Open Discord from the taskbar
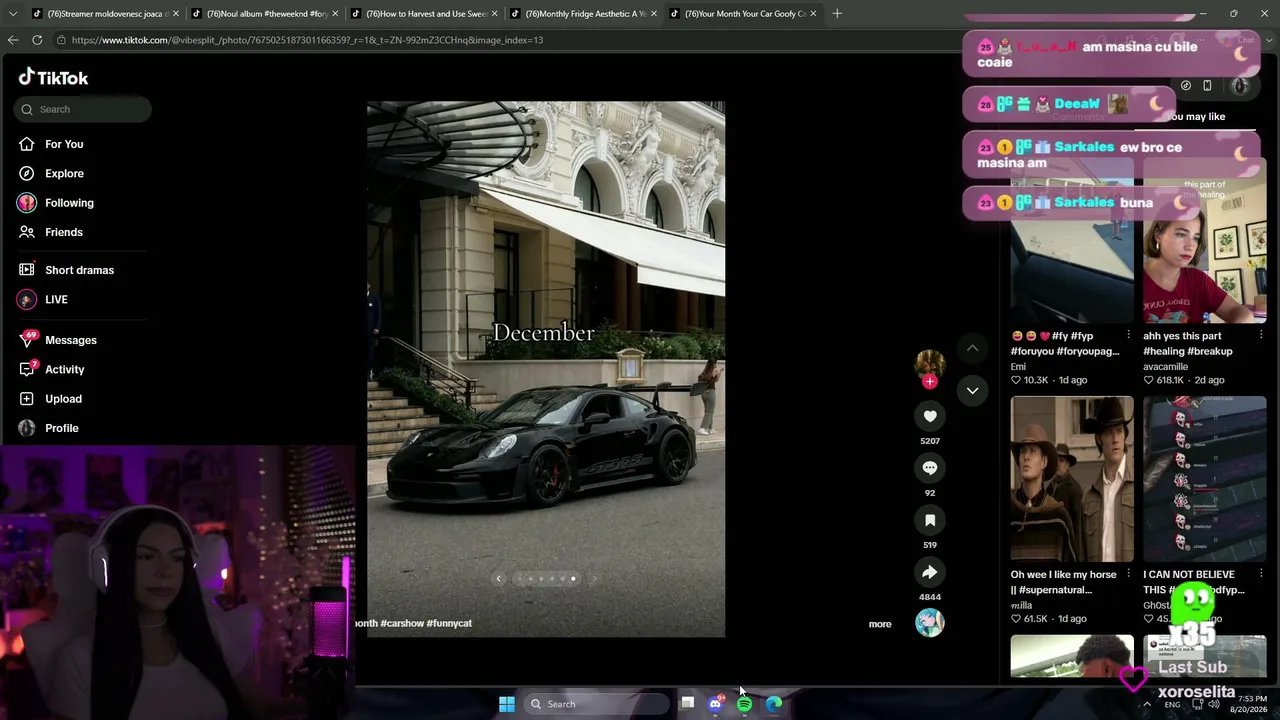Image resolution: width=1280 pixels, height=720 pixels. [715, 704]
